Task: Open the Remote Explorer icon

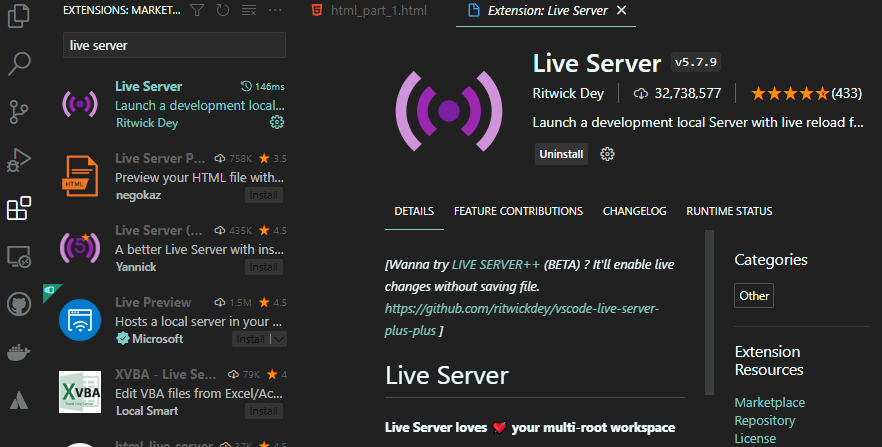Action: coord(19,257)
